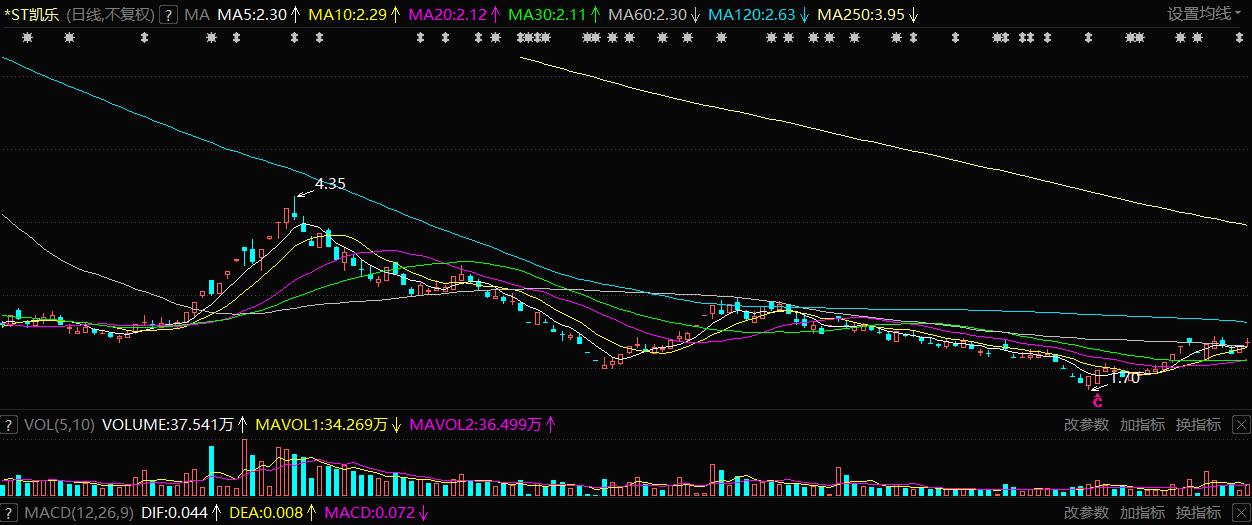Click 改参数 in the MACD panel
Image resolution: width=1252 pixels, height=525 pixels.
pos(1086,513)
